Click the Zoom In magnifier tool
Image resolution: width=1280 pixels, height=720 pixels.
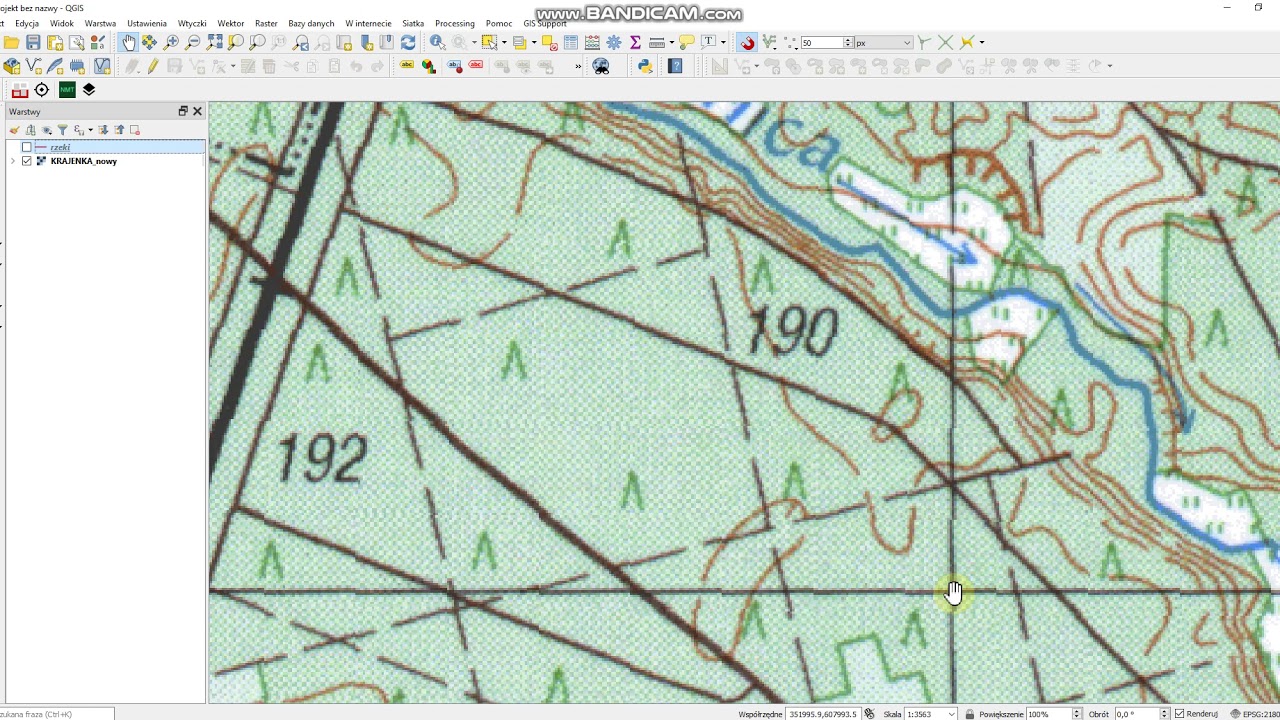(171, 42)
